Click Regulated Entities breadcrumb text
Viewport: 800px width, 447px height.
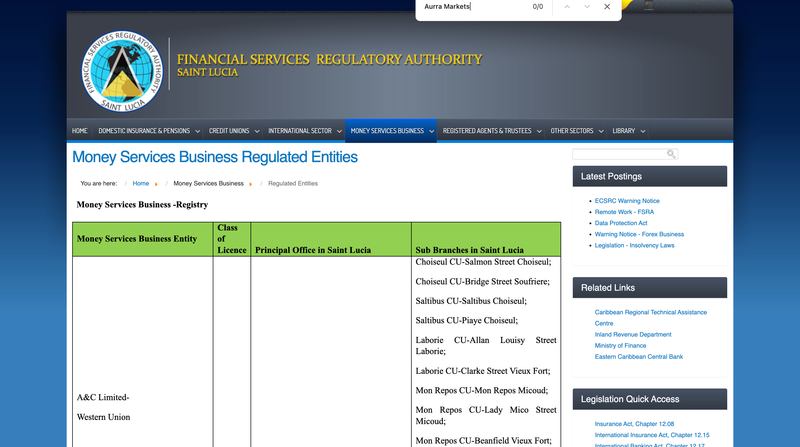(293, 184)
